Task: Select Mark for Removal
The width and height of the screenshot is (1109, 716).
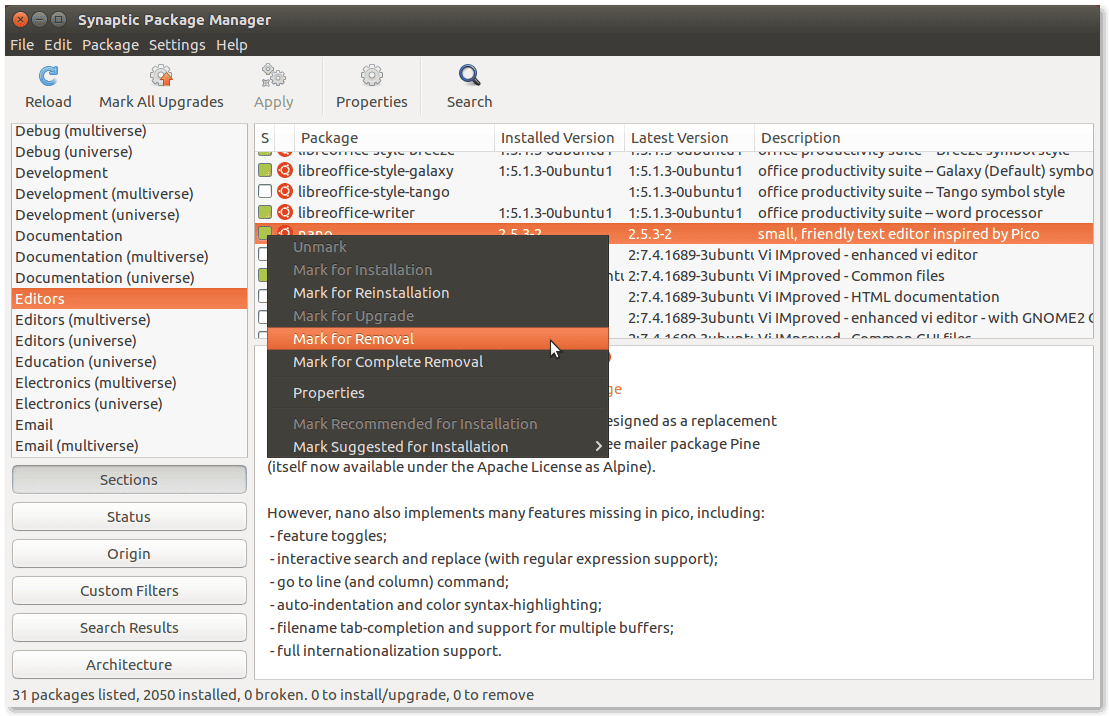Action: 438,339
